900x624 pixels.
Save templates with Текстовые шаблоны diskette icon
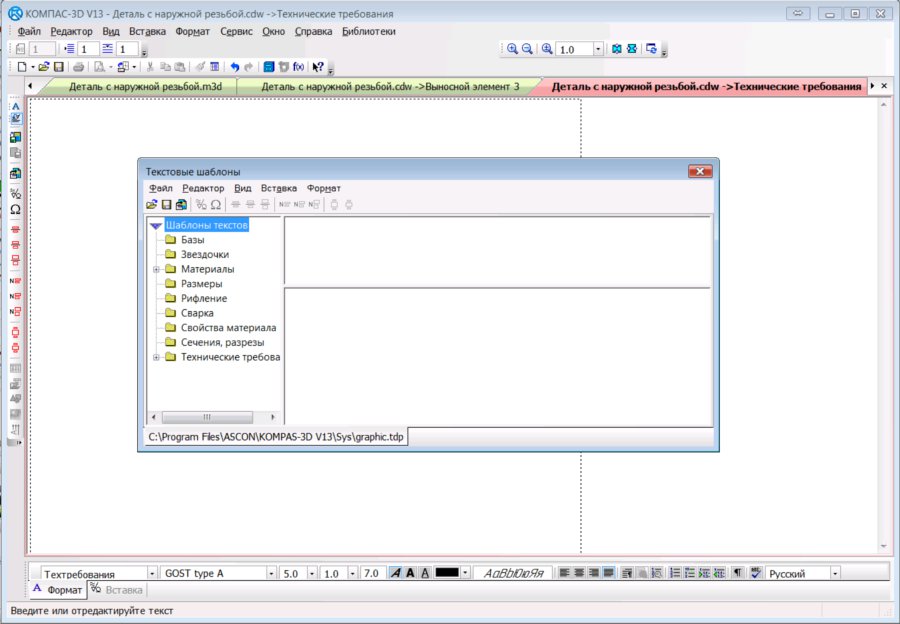166,204
